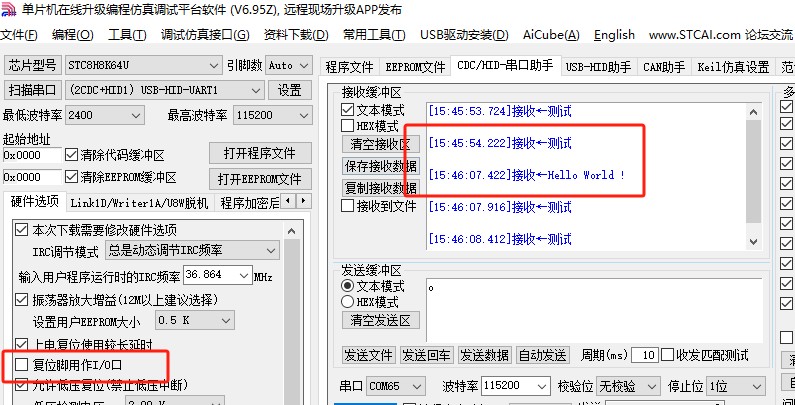
Task: Click the EEPROM start address field
Action: pyautogui.click(x=32, y=177)
